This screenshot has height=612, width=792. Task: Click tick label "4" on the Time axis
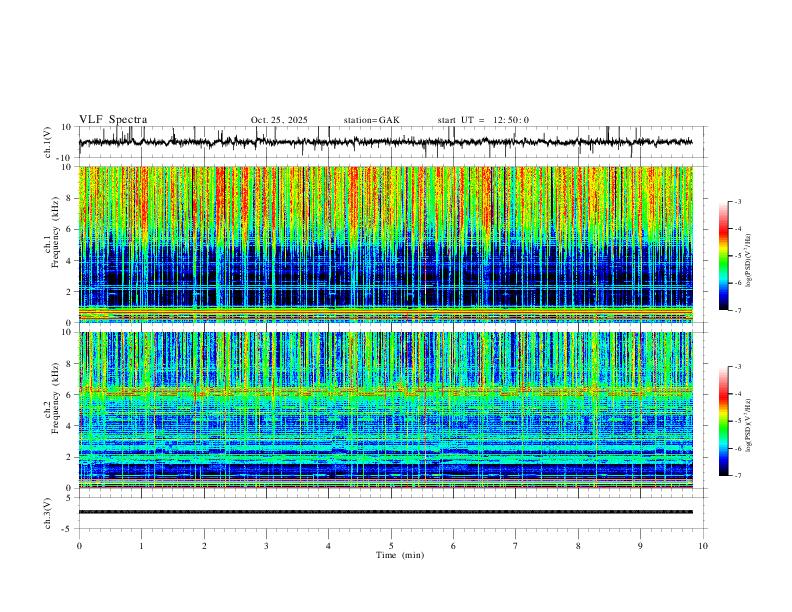click(328, 546)
